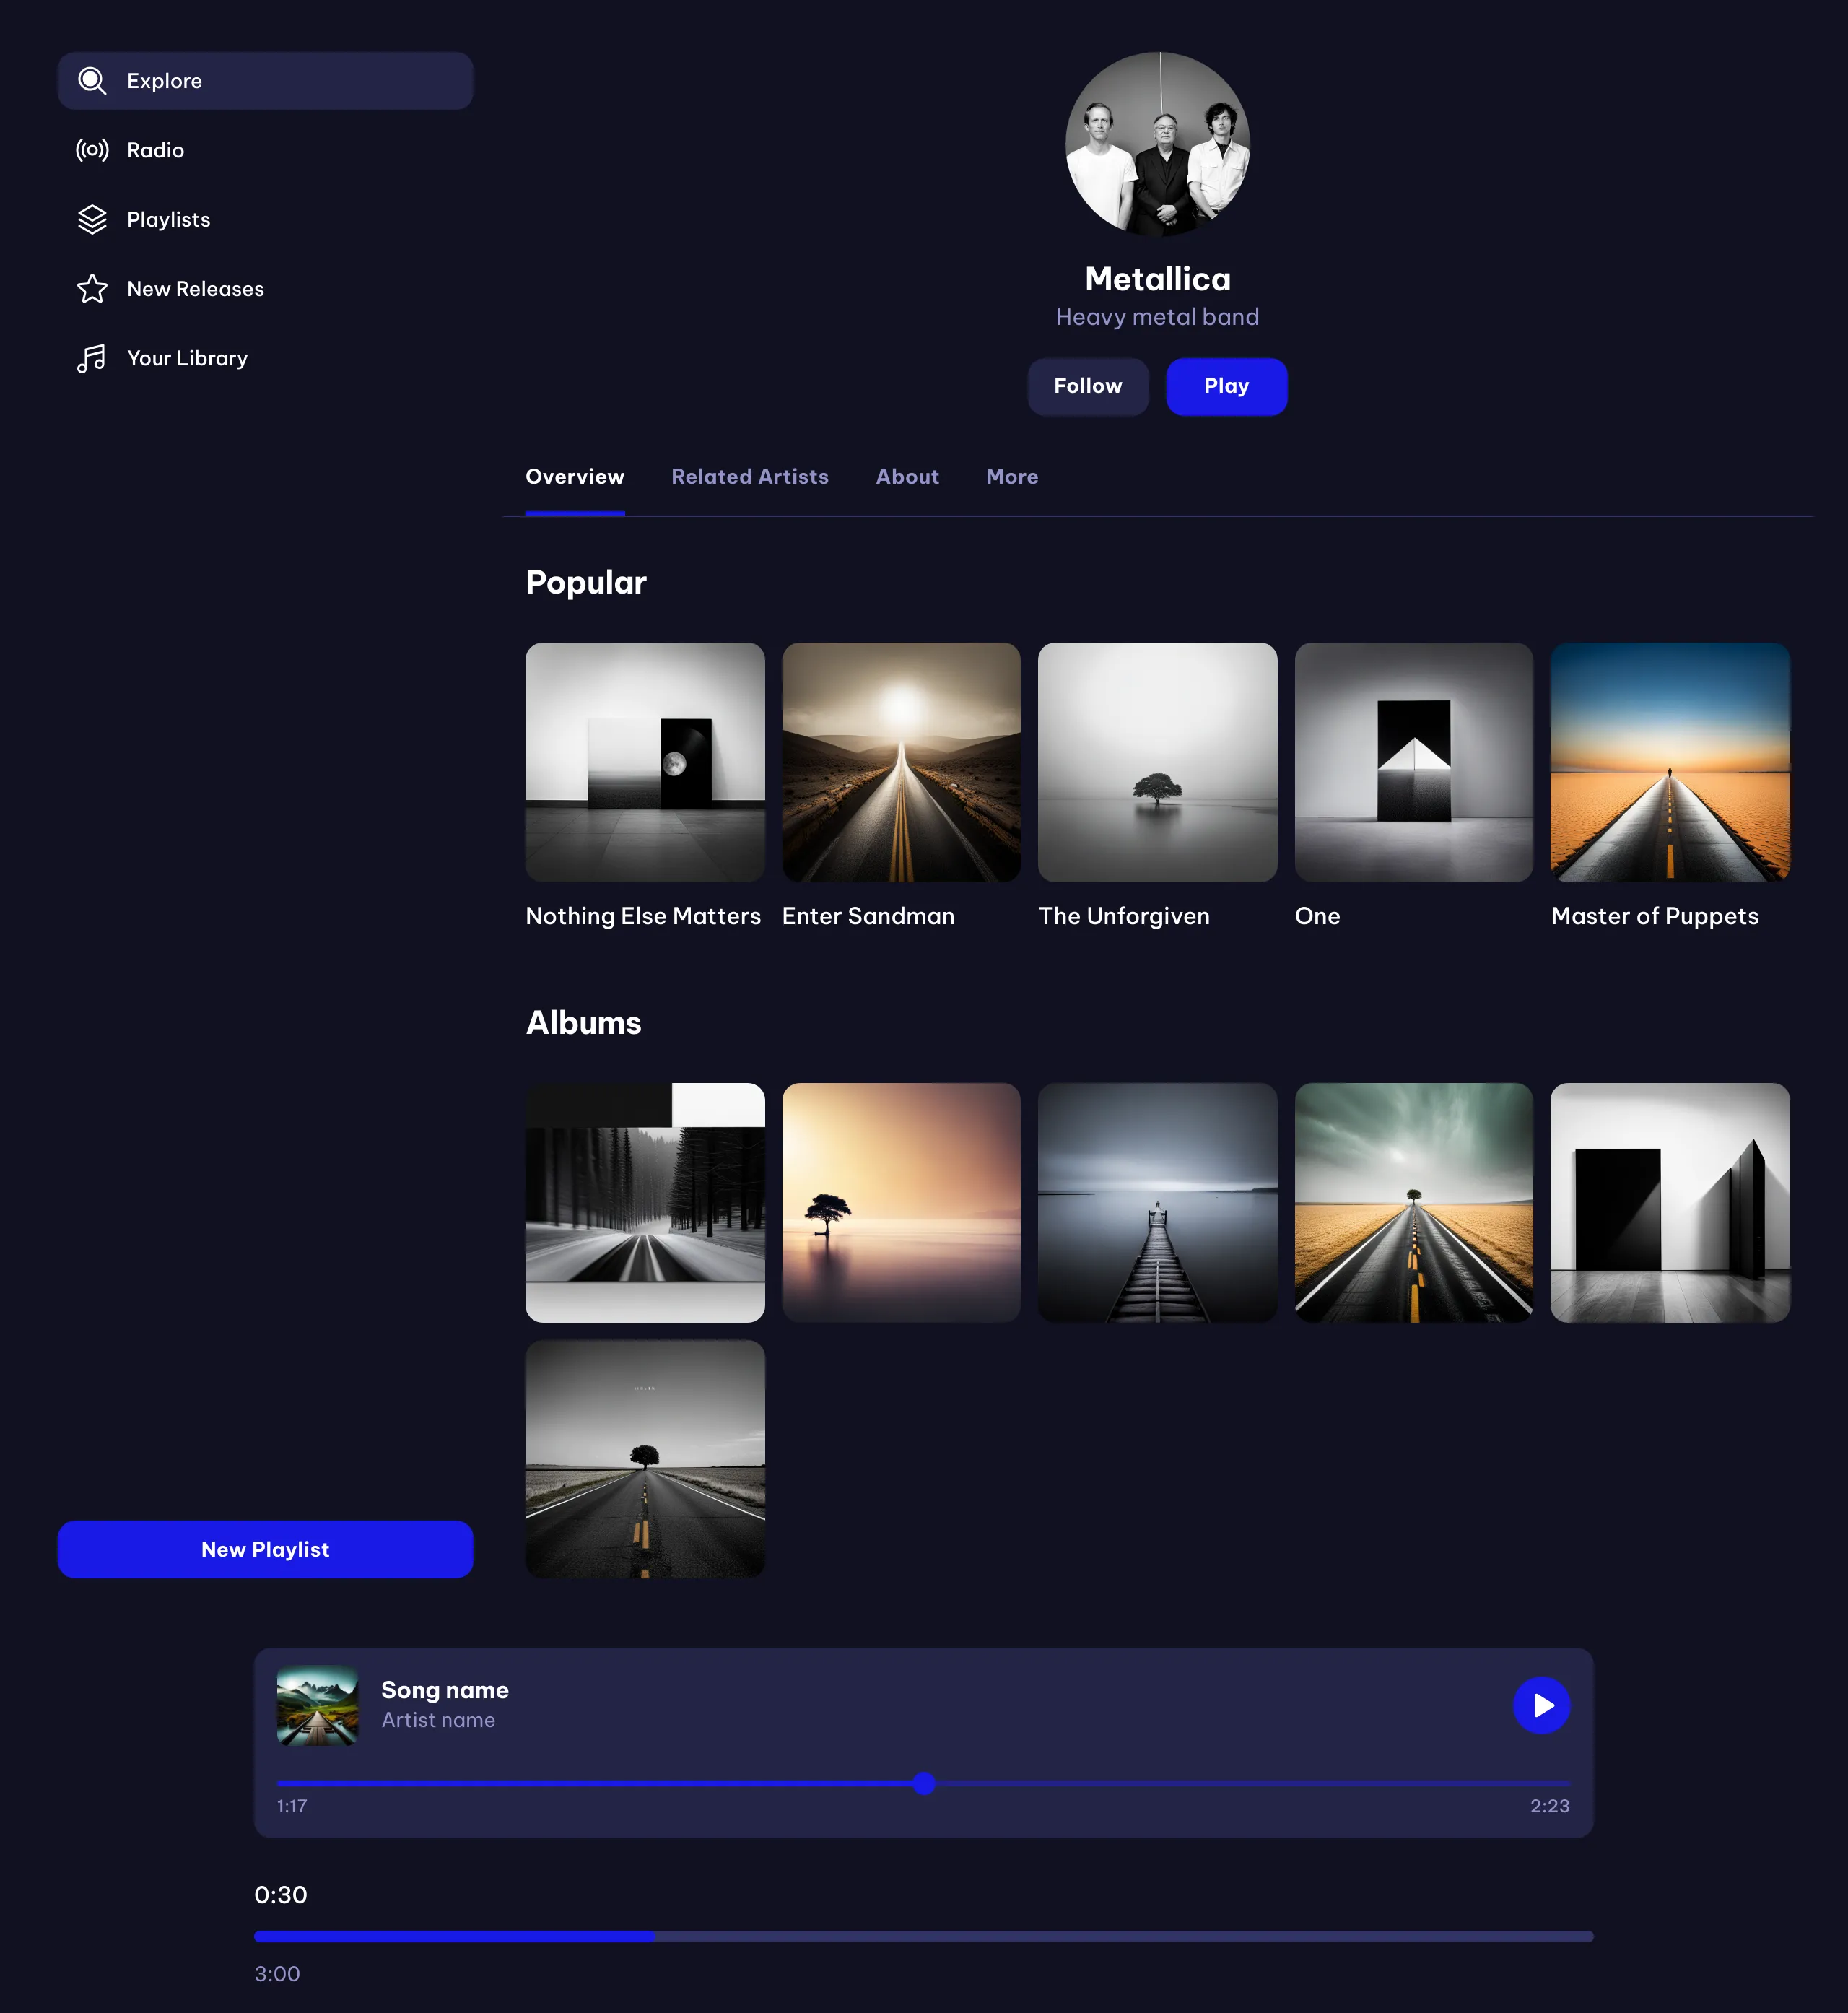Click the Metallica band profile photo
1848x2013 pixels.
click(x=1157, y=144)
